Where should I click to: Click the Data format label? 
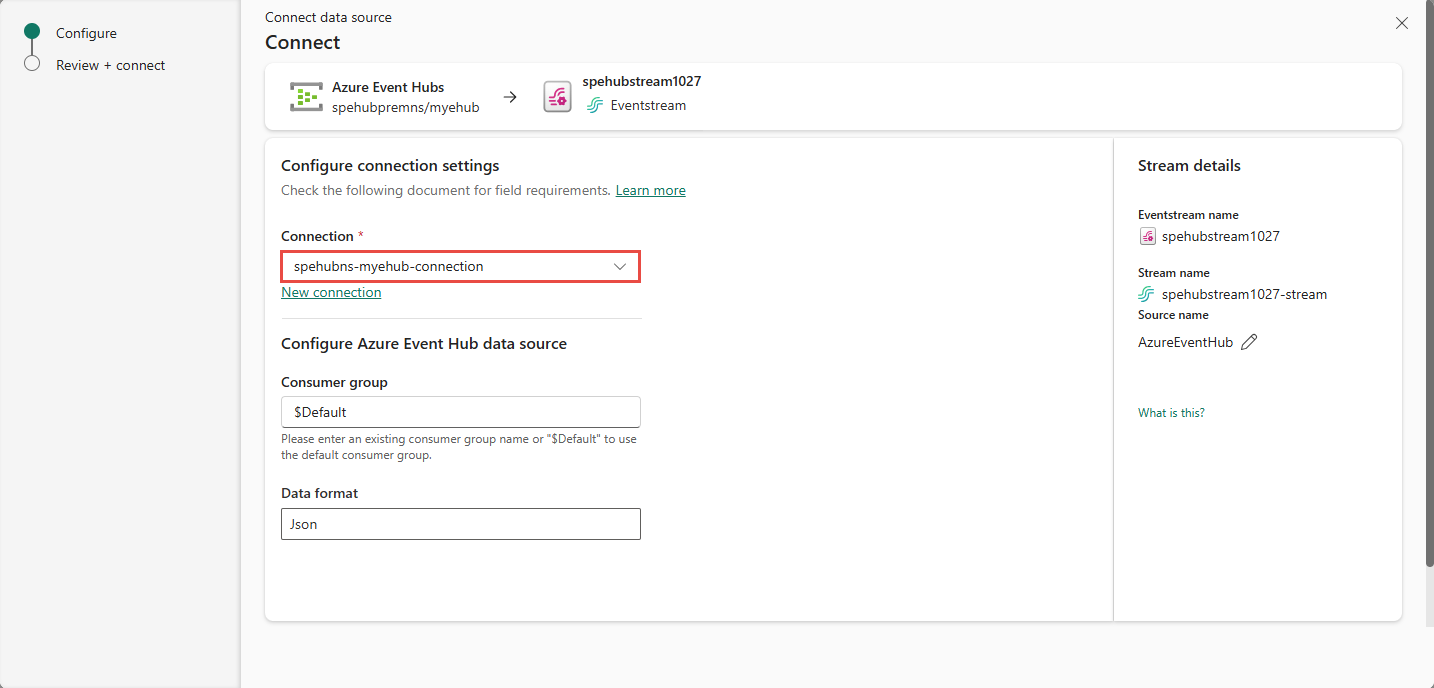point(319,493)
